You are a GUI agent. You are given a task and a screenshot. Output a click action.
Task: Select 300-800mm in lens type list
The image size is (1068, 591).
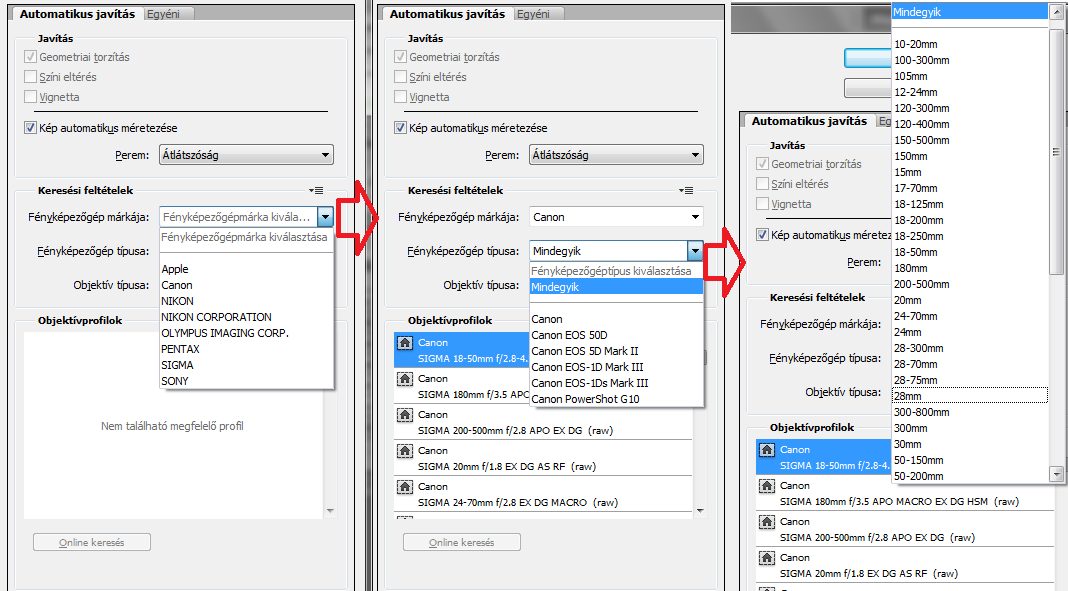tap(970, 412)
